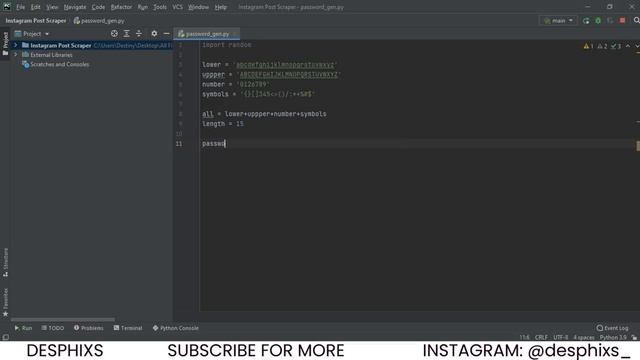Go to previous highlighted error arrow
The width and height of the screenshot is (640, 360).
click(x=628, y=46)
